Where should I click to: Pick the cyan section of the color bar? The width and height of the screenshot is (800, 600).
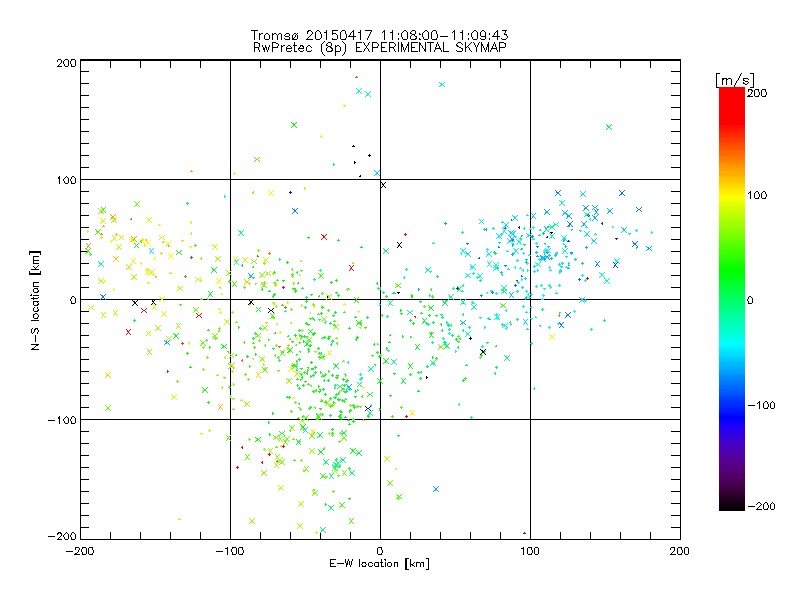732,343
